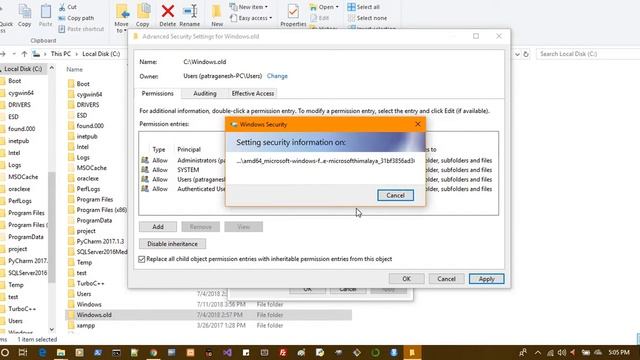Open FileZilla from the taskbar
The height and width of the screenshot is (360, 640).
click(282, 352)
